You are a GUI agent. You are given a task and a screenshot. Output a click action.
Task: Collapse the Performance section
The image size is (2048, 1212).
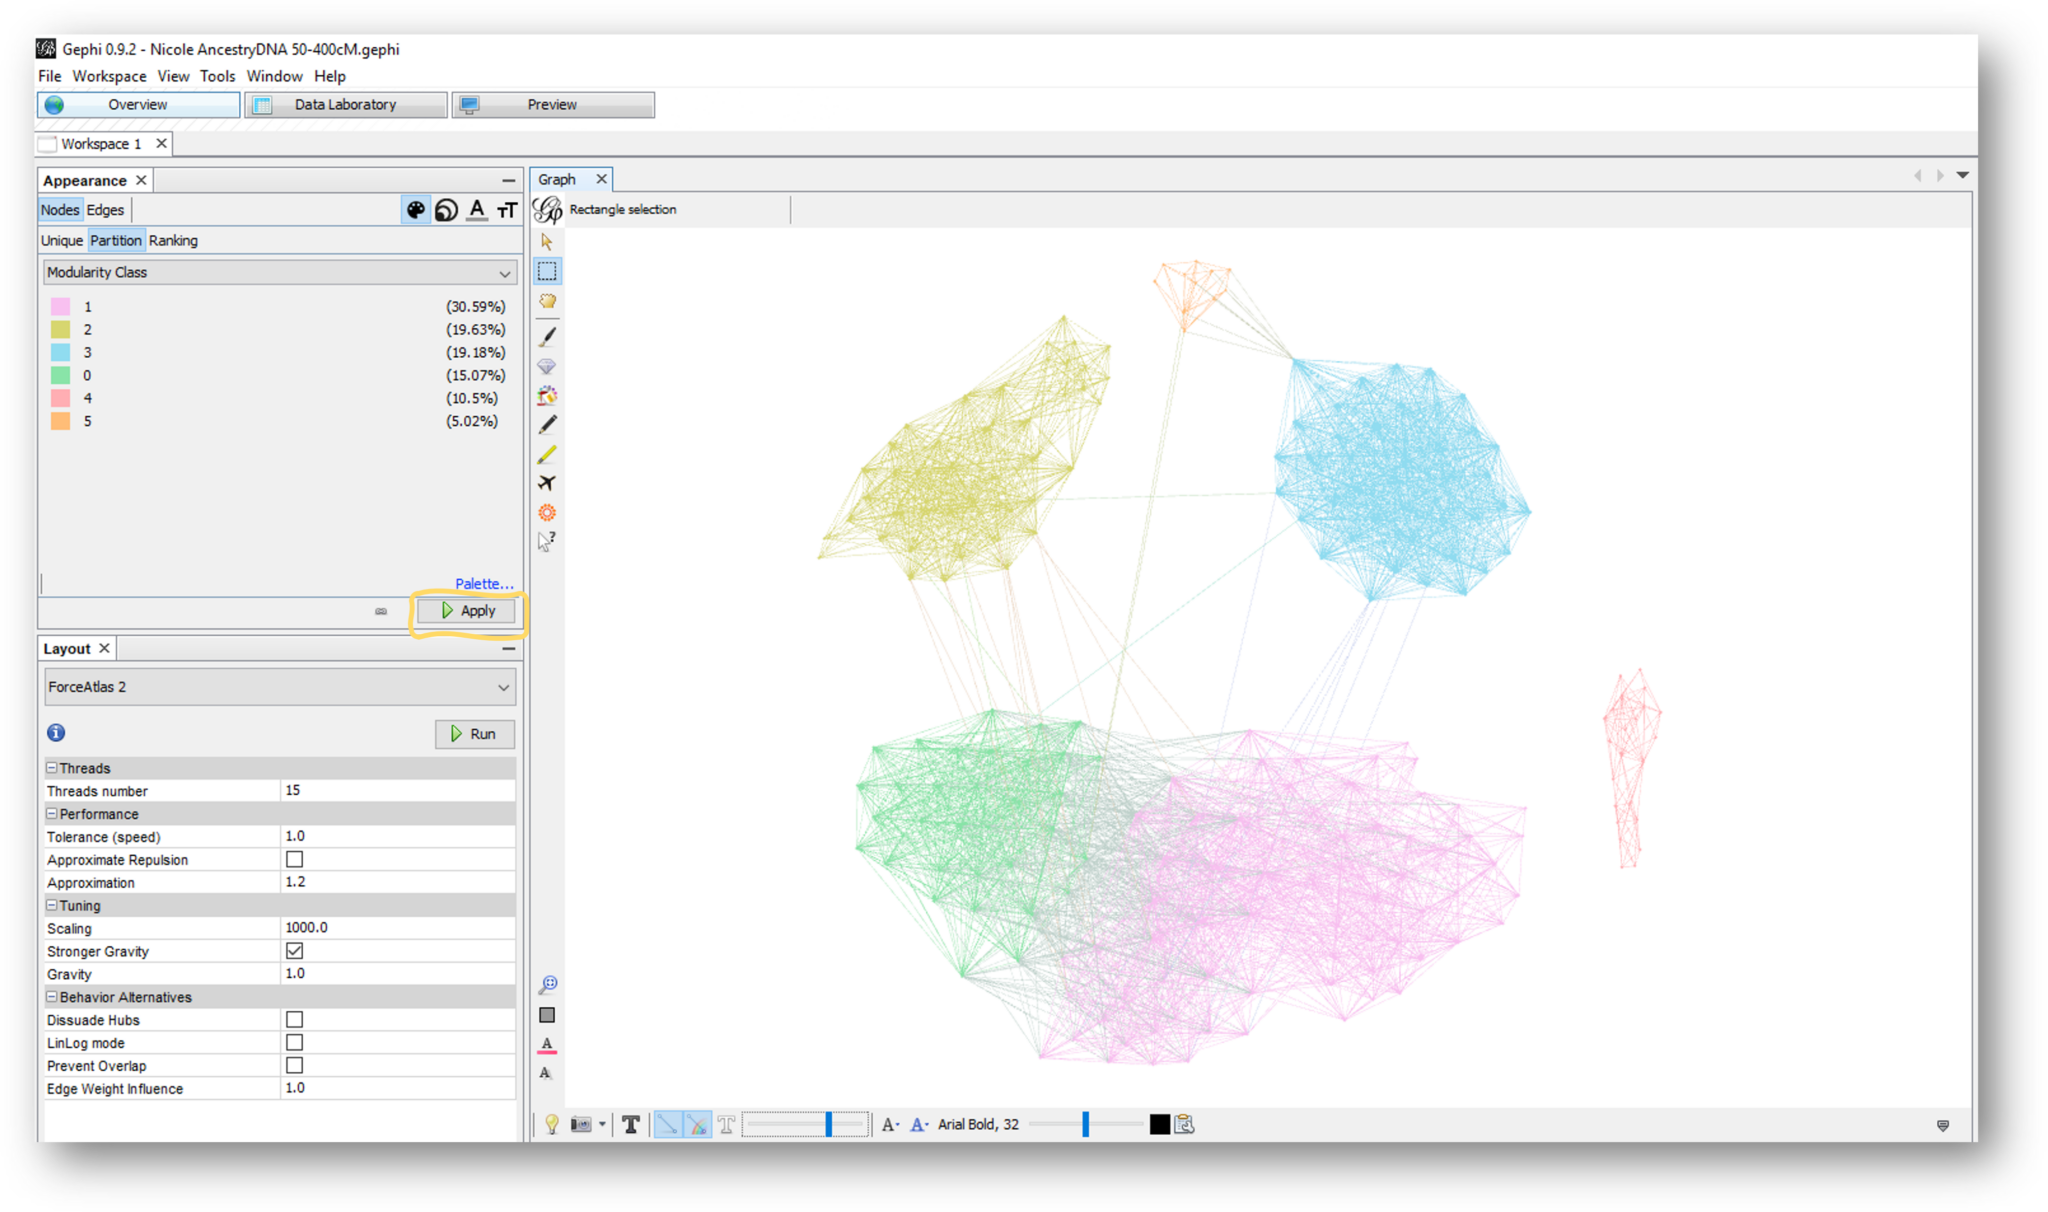(51, 814)
